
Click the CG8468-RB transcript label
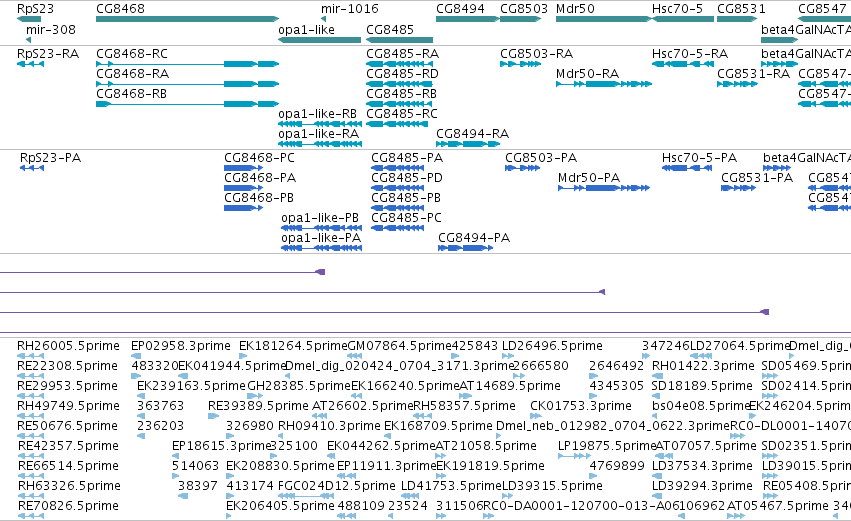[131, 94]
